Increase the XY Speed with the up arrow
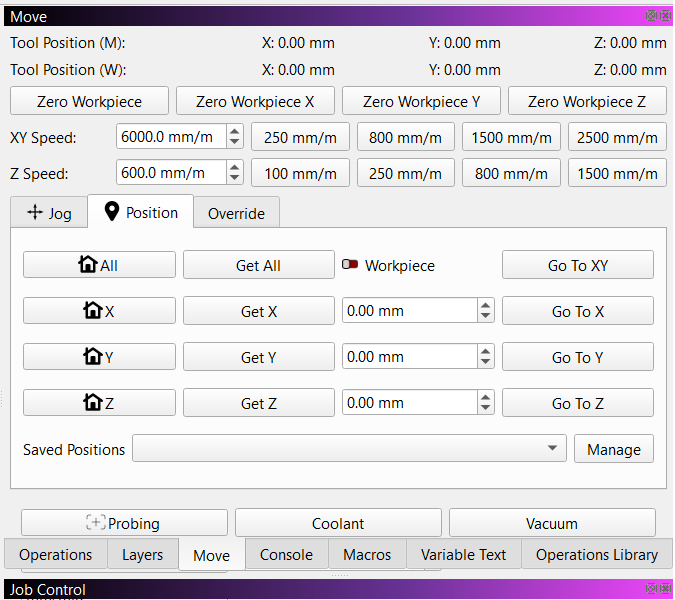Image resolution: width=675 pixels, height=600 pixels. point(234,132)
